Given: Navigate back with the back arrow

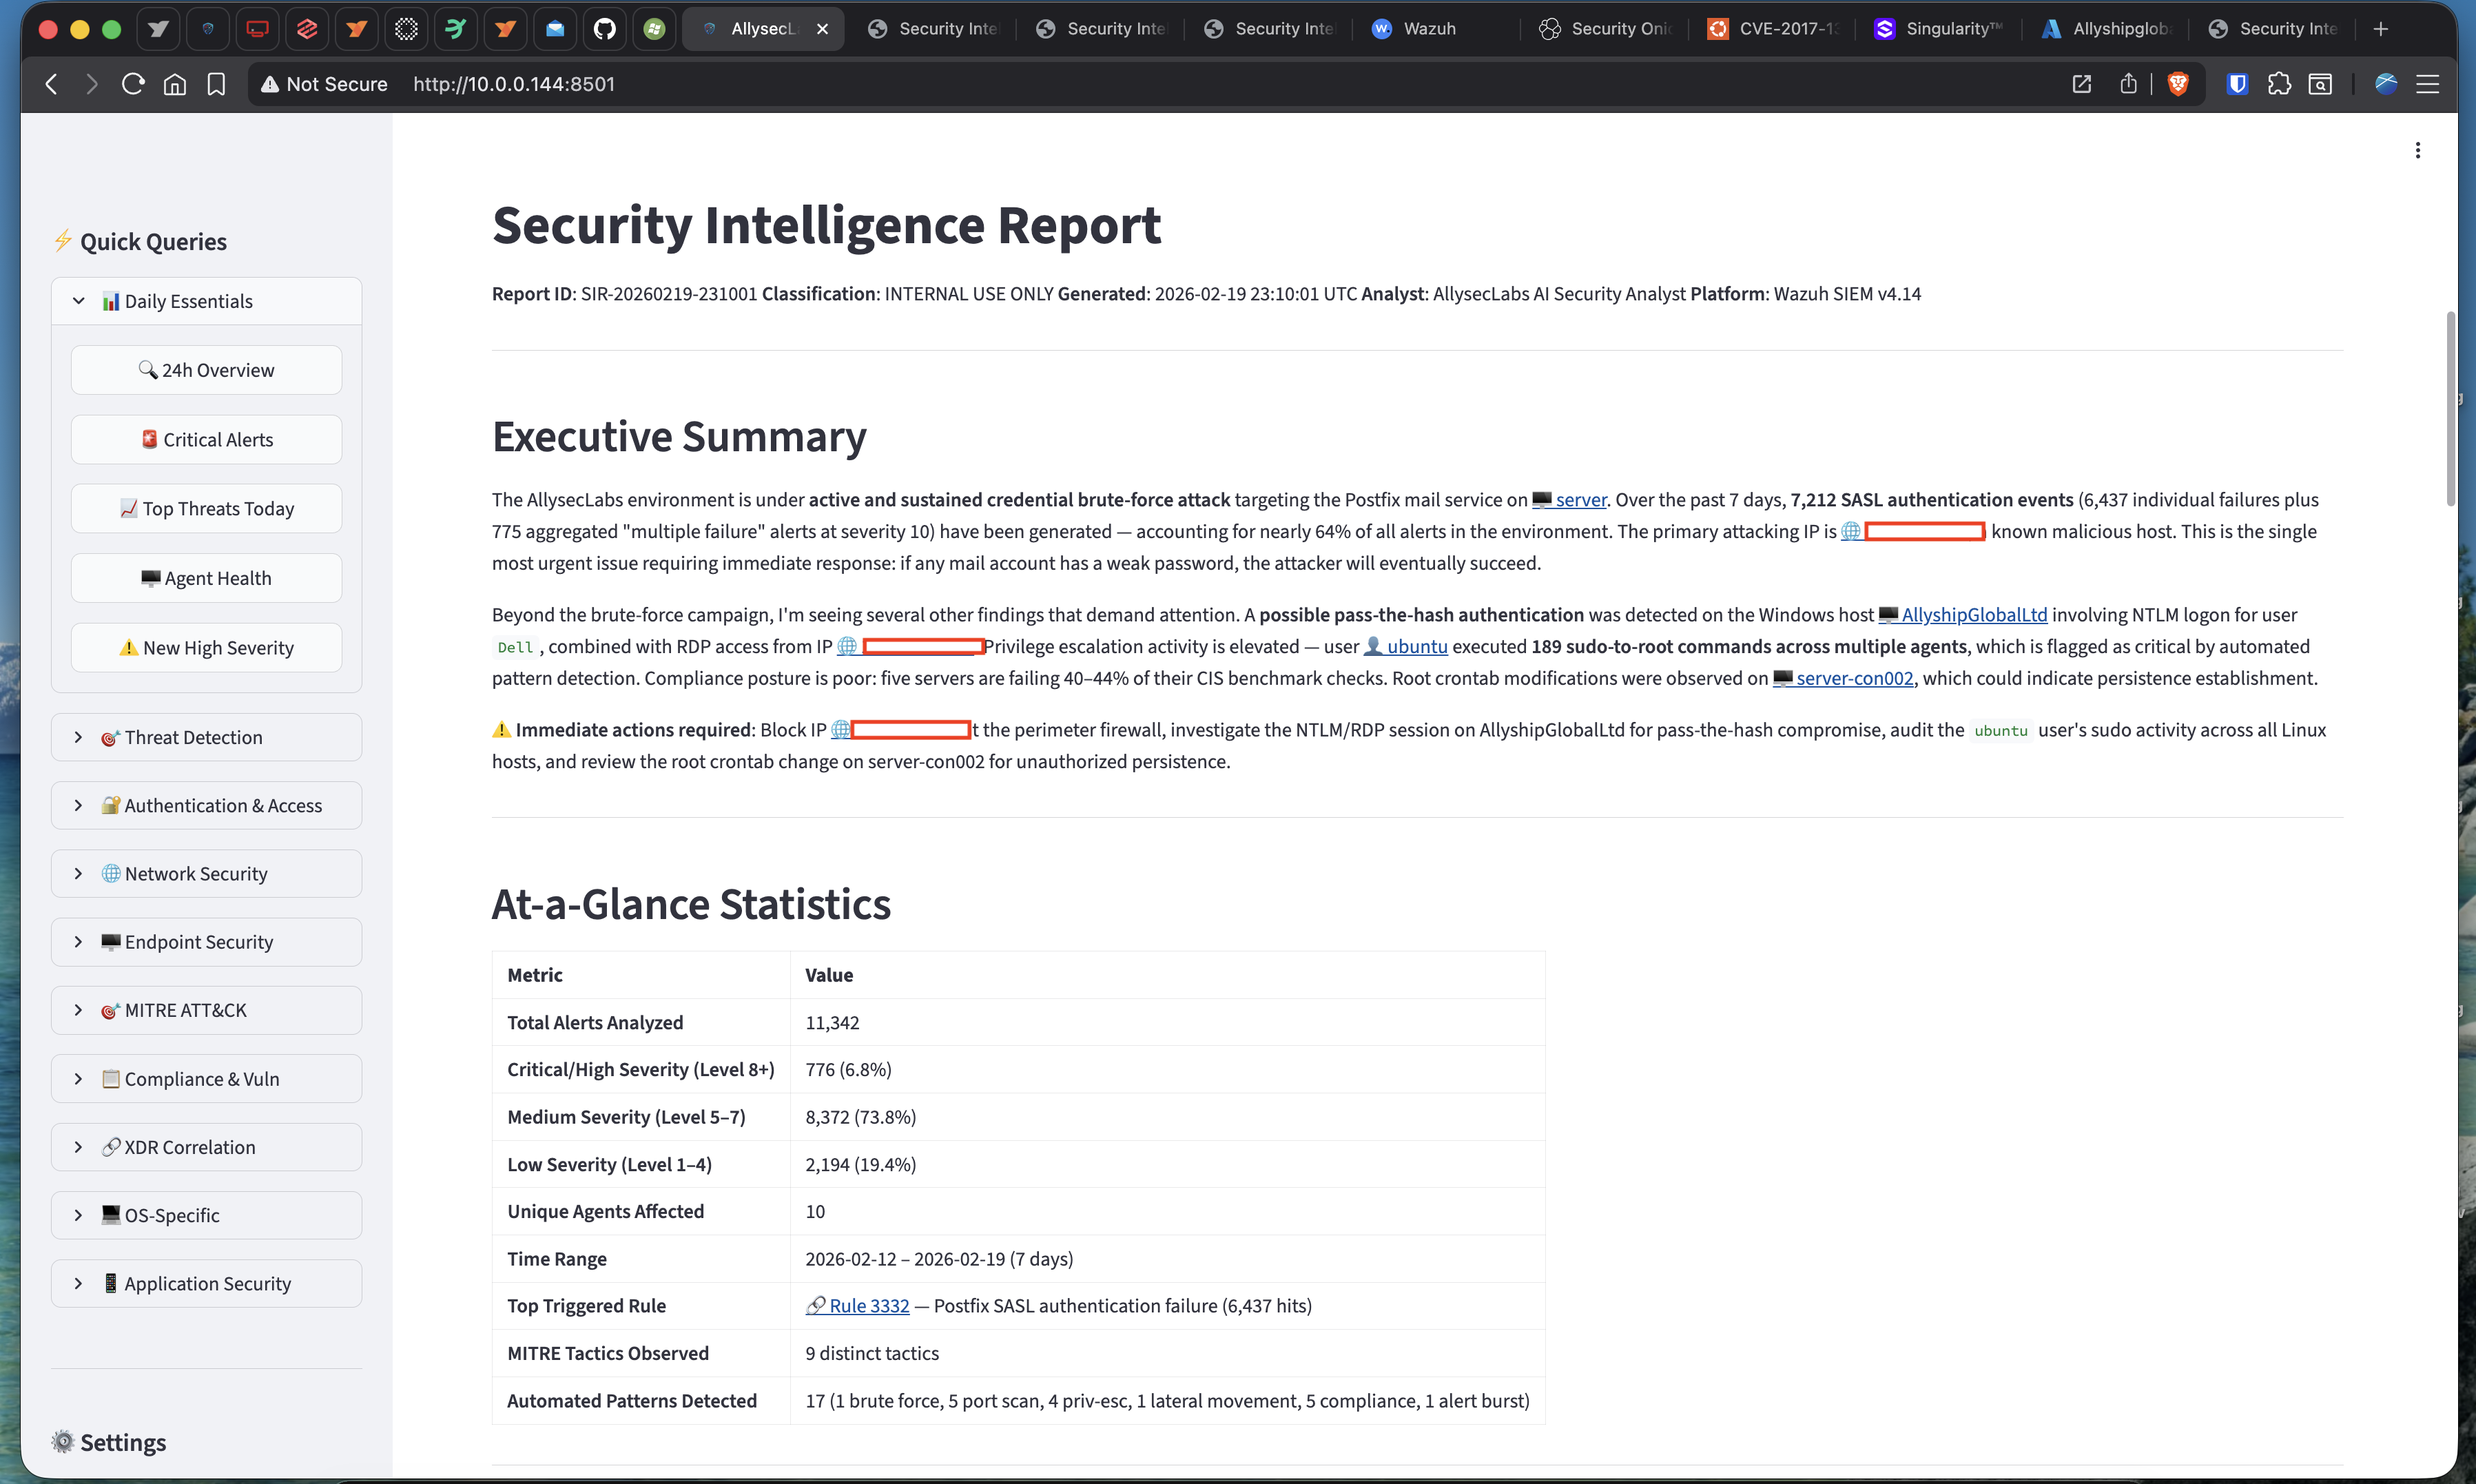Looking at the screenshot, I should (x=50, y=84).
